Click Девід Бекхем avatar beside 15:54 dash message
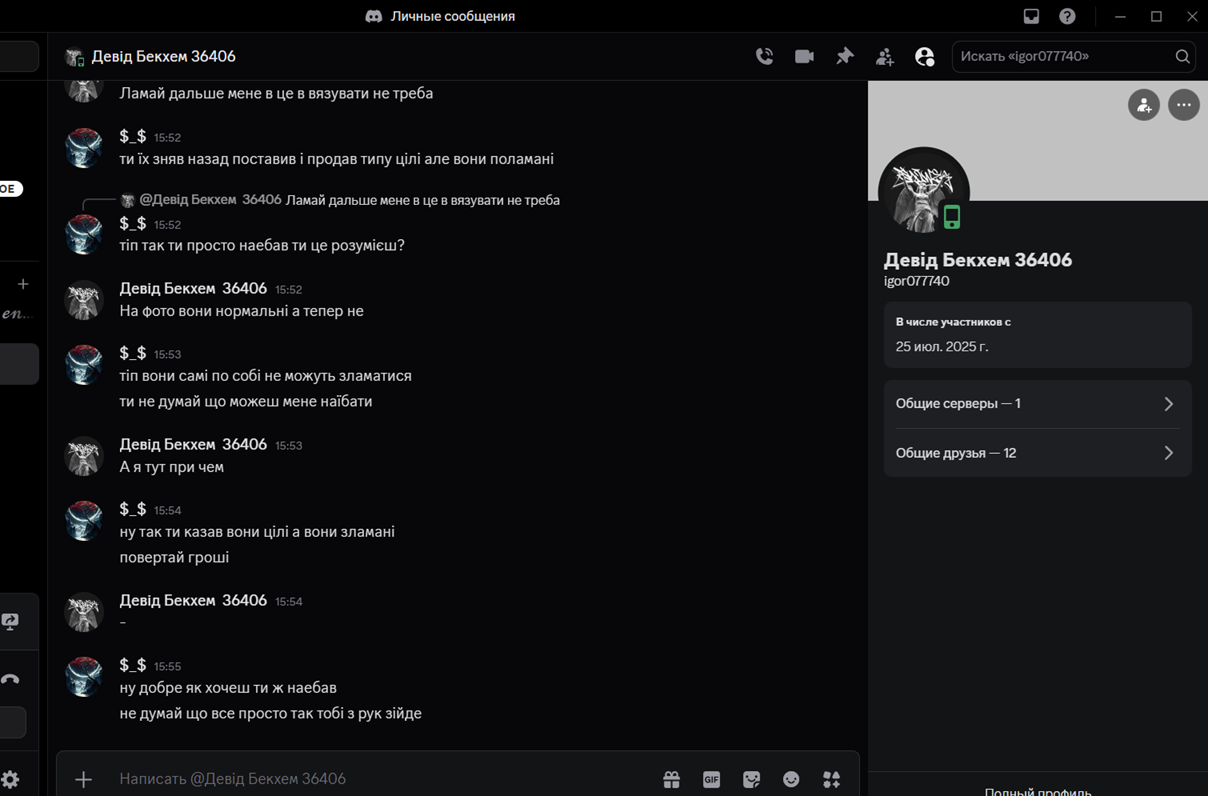 click(84, 612)
